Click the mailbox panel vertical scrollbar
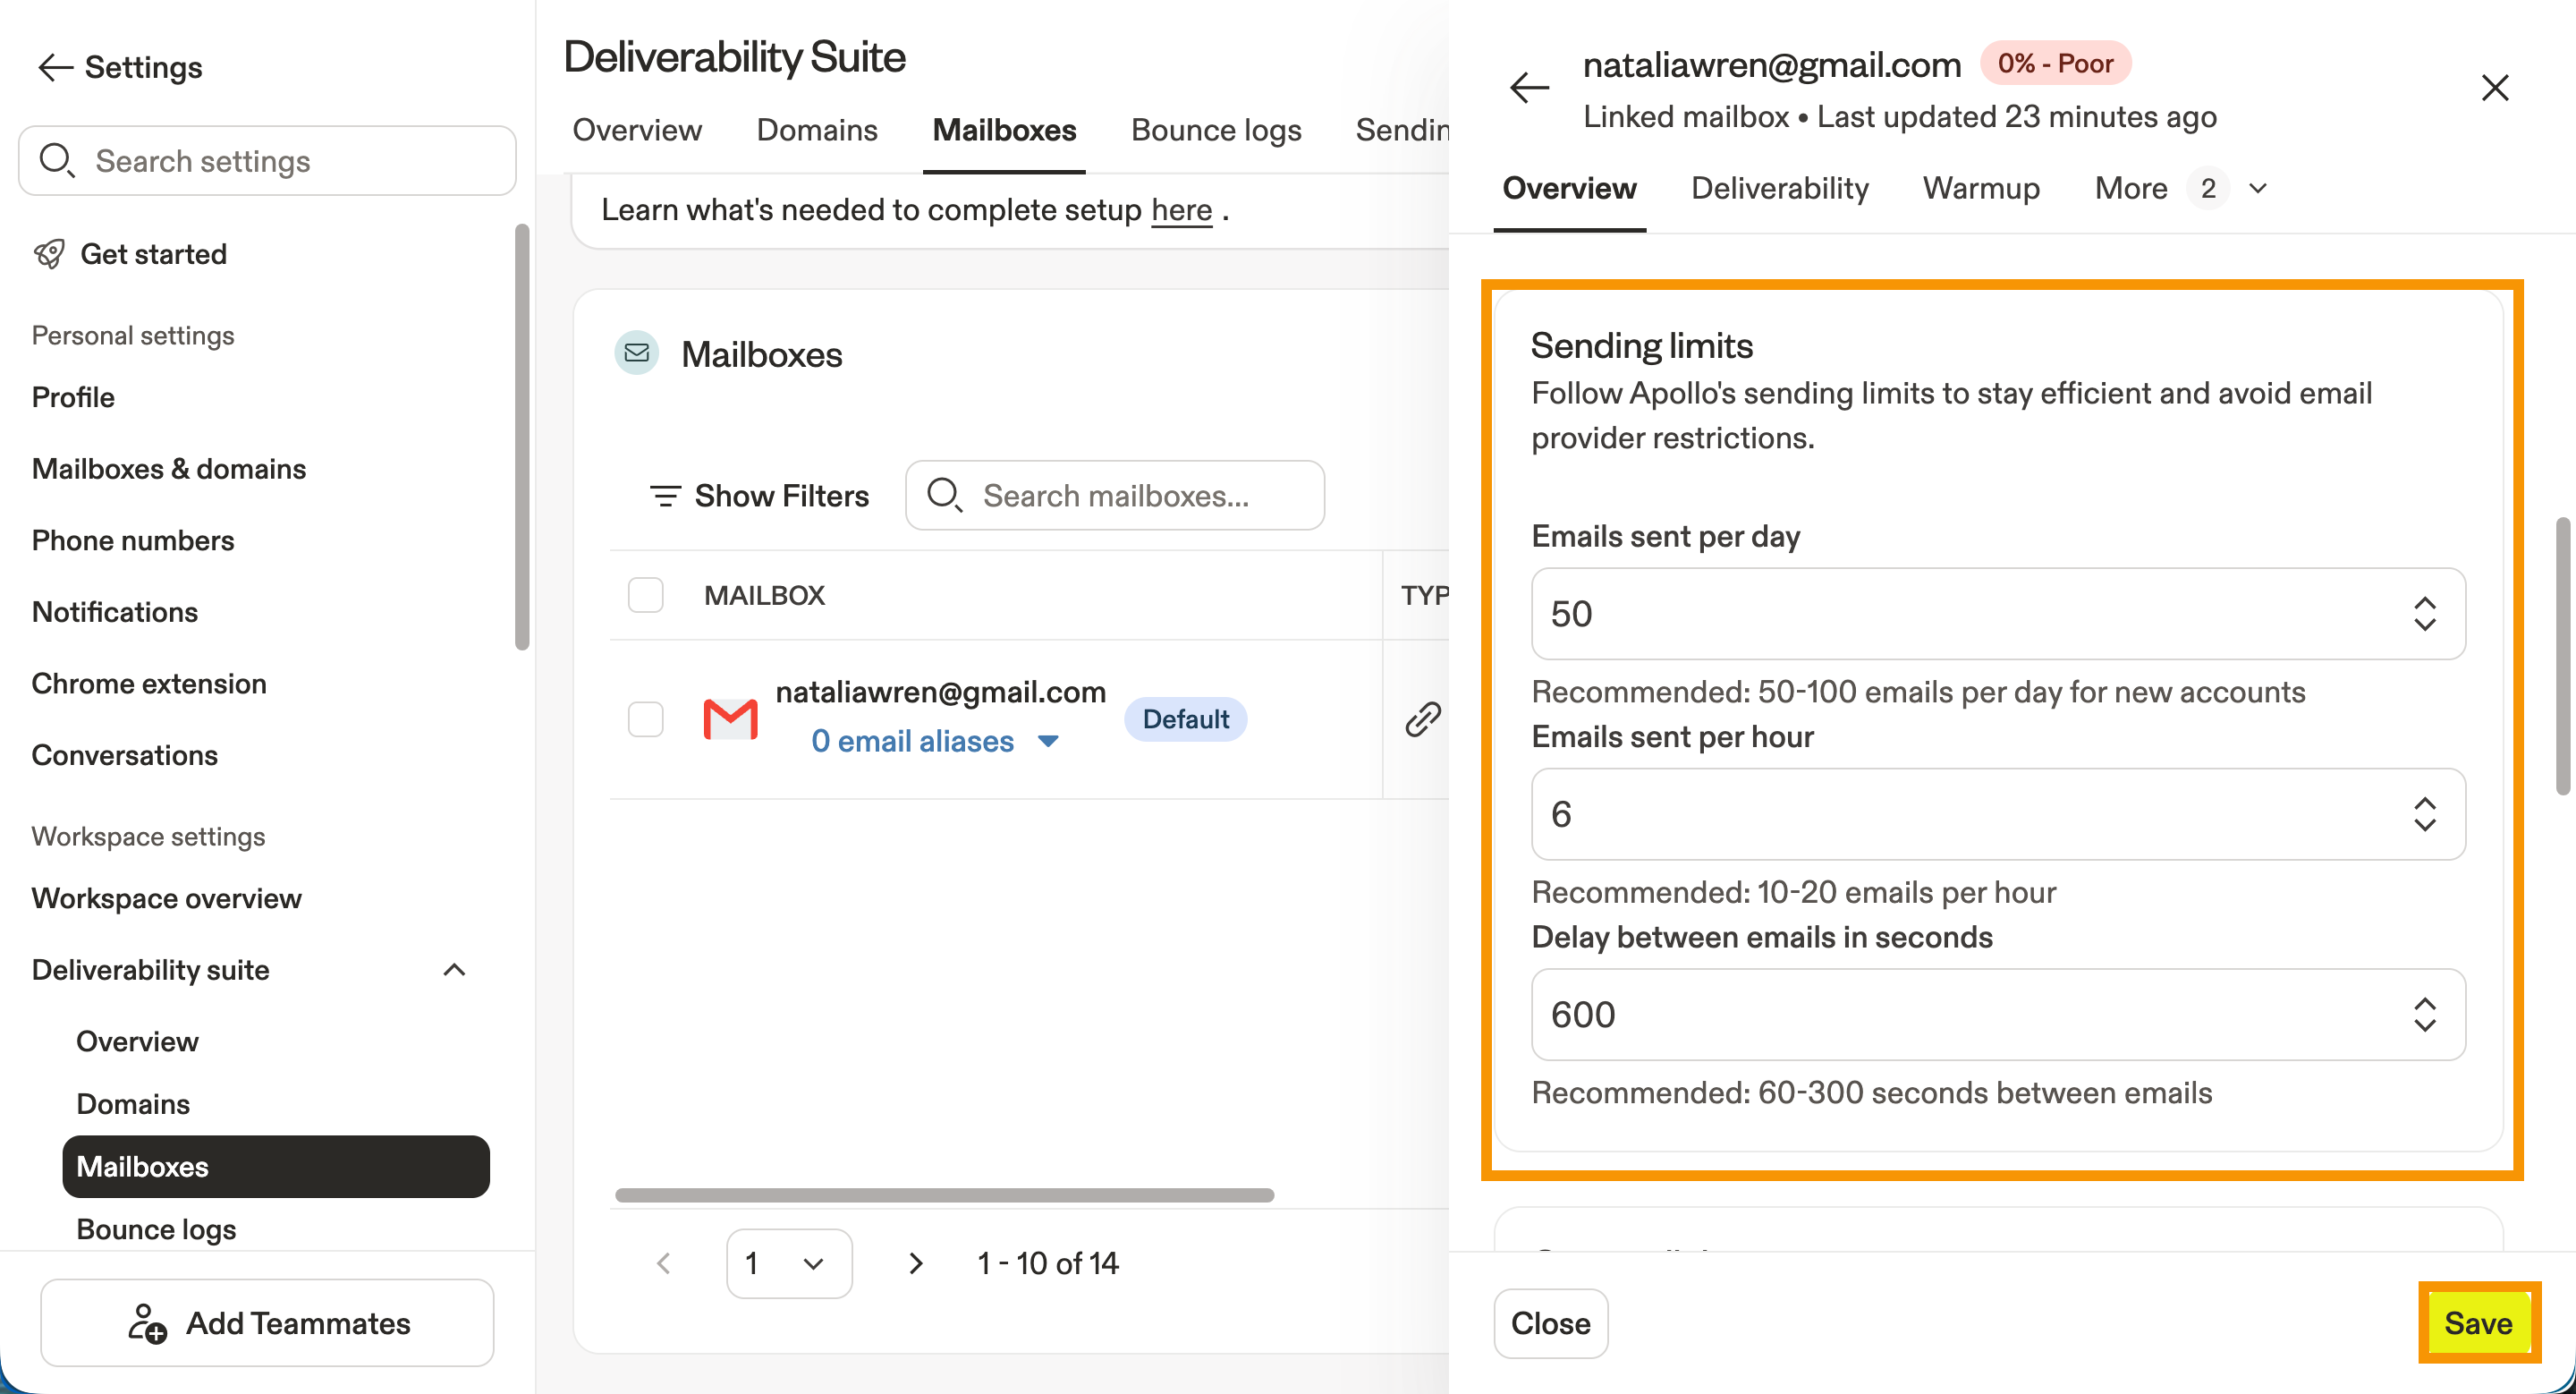 pos(2563,656)
